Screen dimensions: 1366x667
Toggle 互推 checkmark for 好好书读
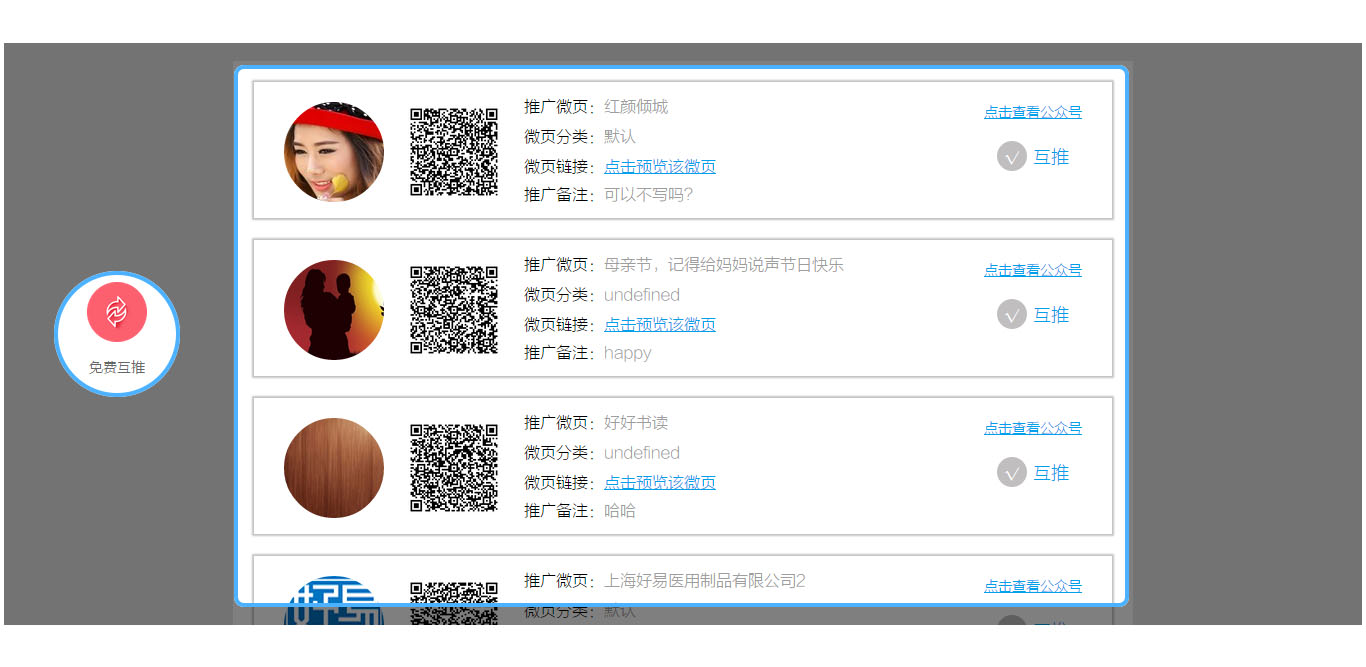click(x=1011, y=473)
